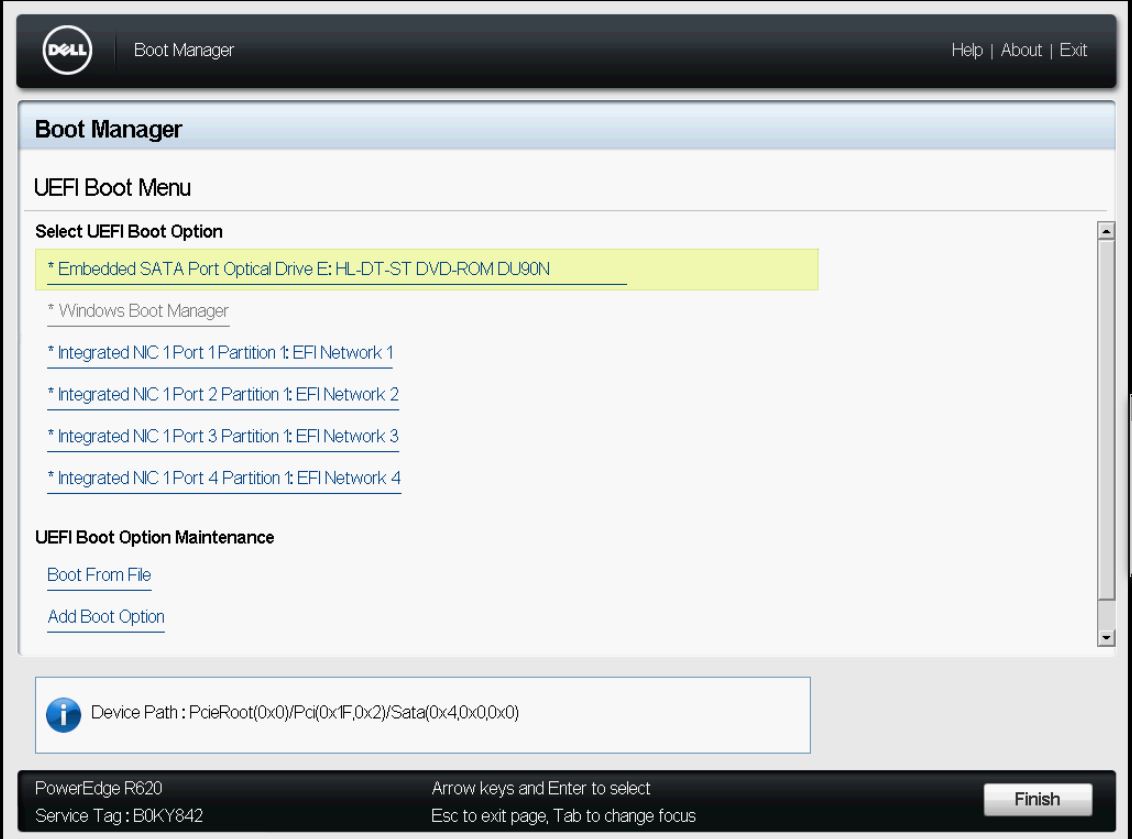1132x839 pixels.
Task: Click the scrollbar down arrow
Action: (x=1106, y=637)
